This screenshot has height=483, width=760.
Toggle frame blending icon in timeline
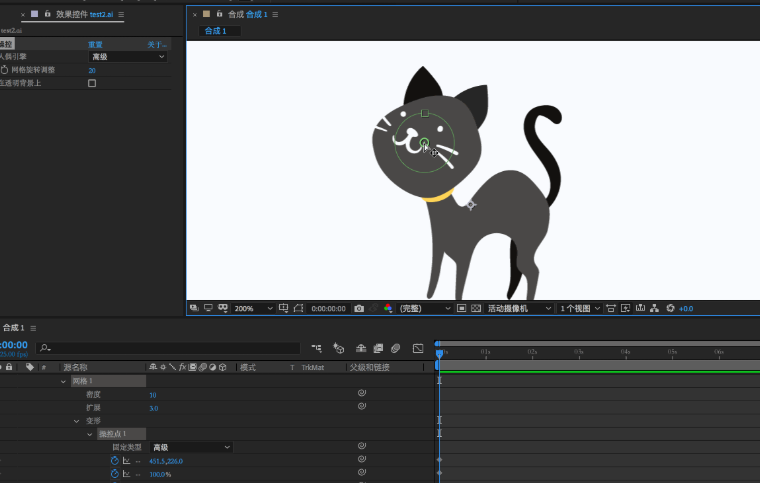coord(378,348)
